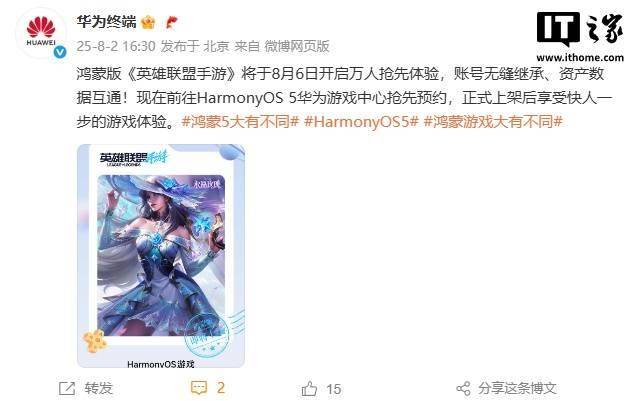Click the gold crown membership icon

148,22
